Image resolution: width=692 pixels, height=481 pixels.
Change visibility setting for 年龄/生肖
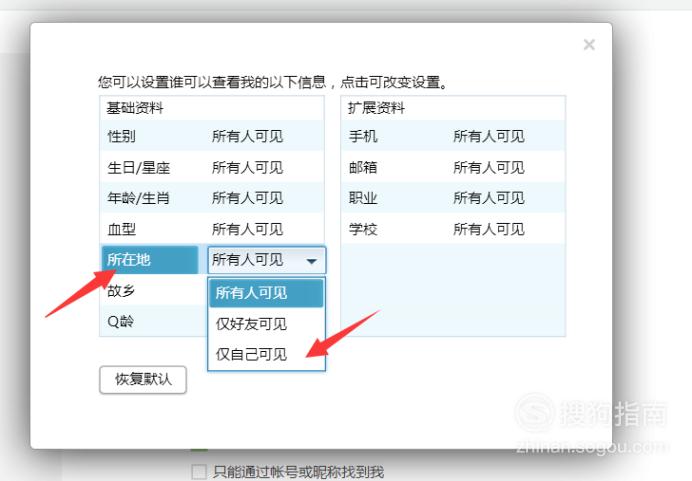(247, 198)
